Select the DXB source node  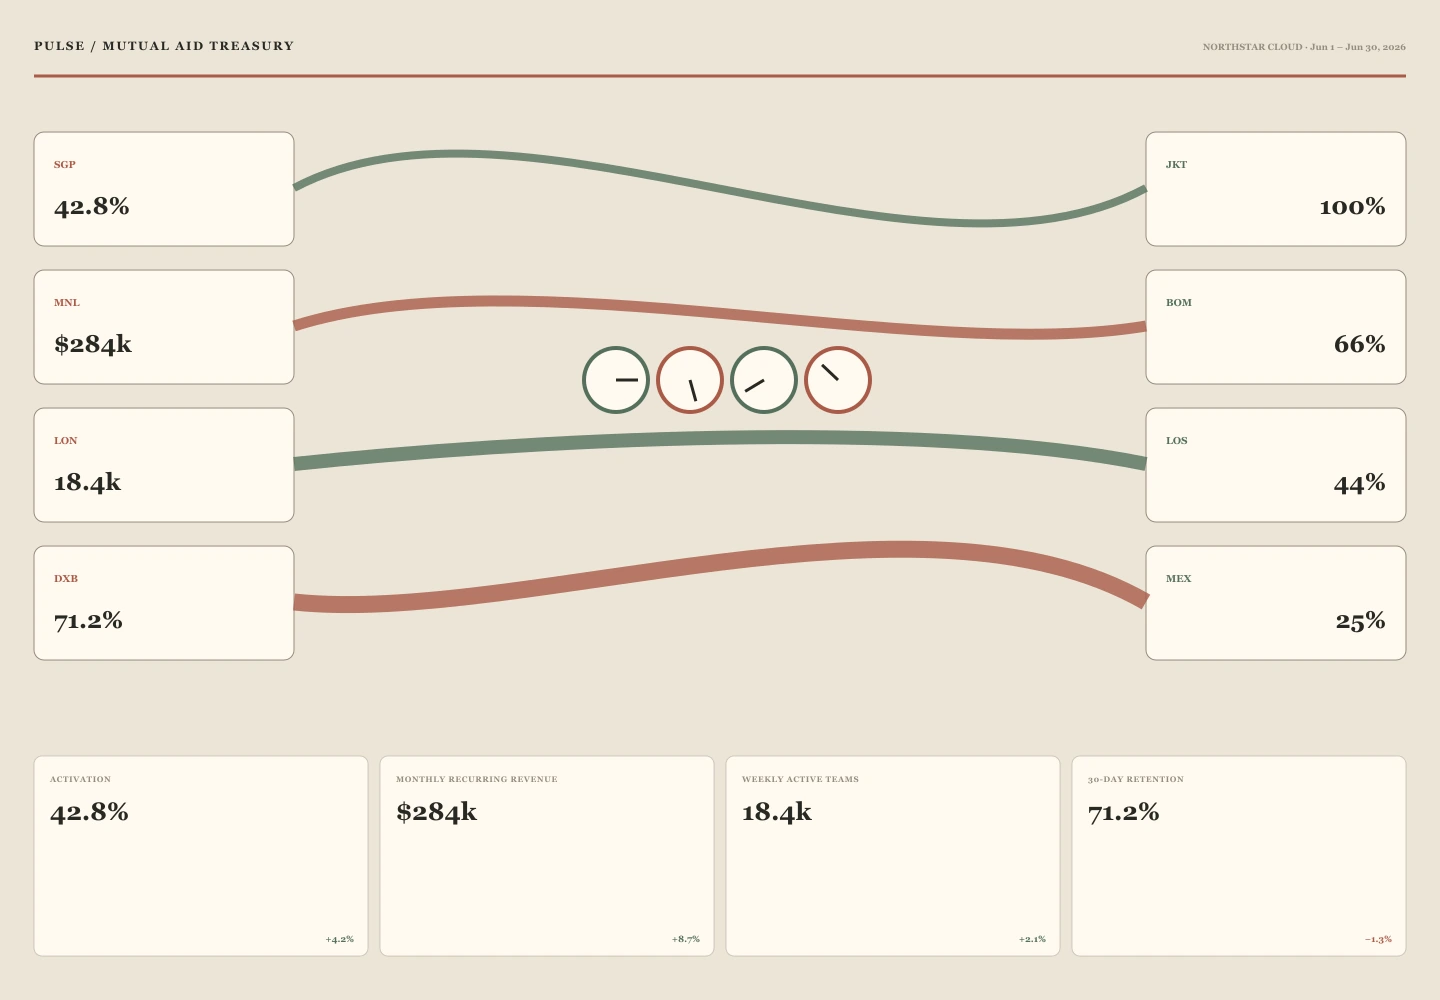[164, 603]
